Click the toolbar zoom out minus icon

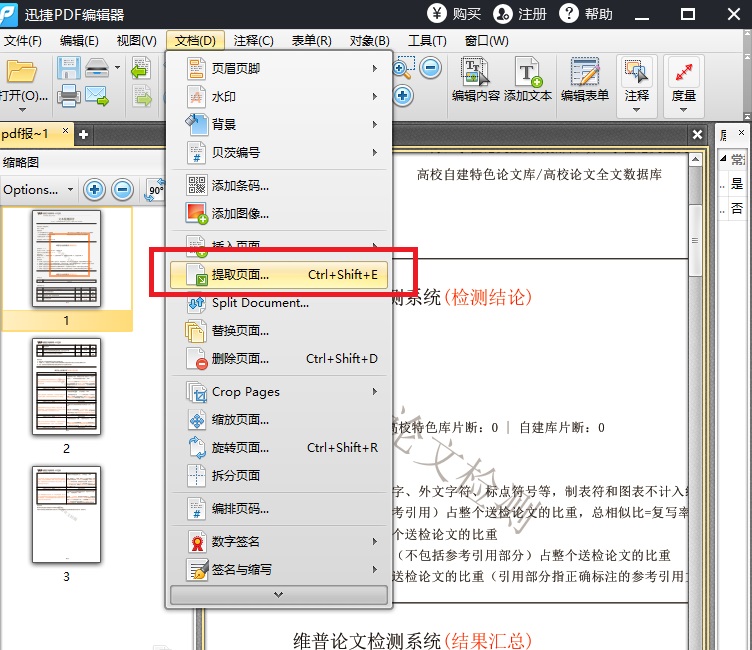pos(430,68)
